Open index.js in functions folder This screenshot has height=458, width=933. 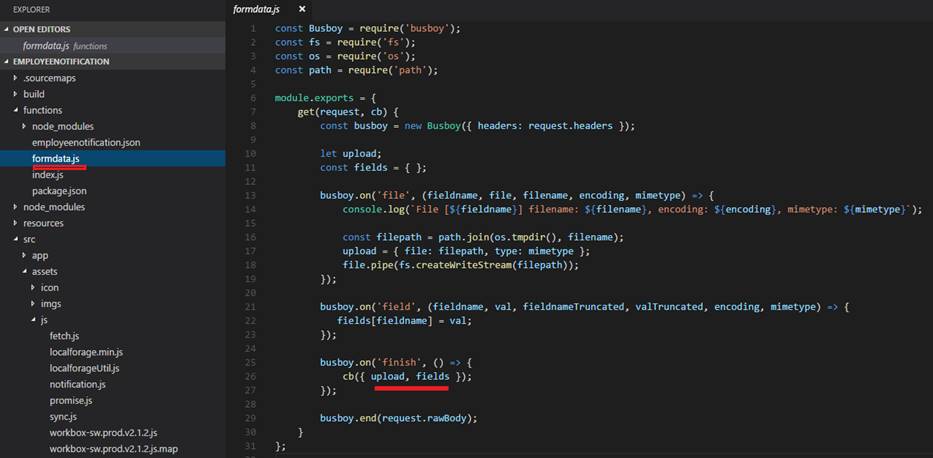tap(48, 175)
